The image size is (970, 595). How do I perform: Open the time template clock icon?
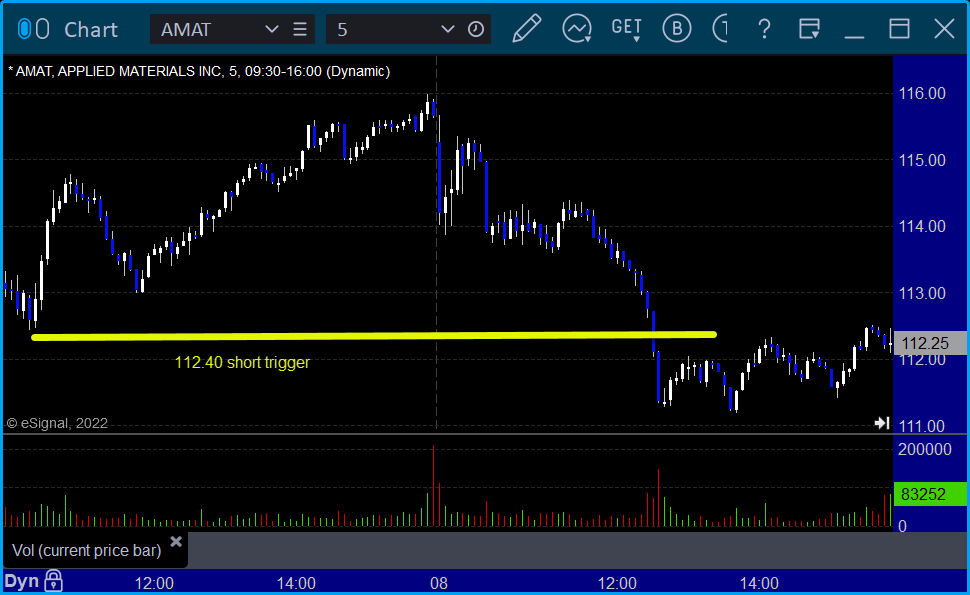pyautogui.click(x=476, y=29)
